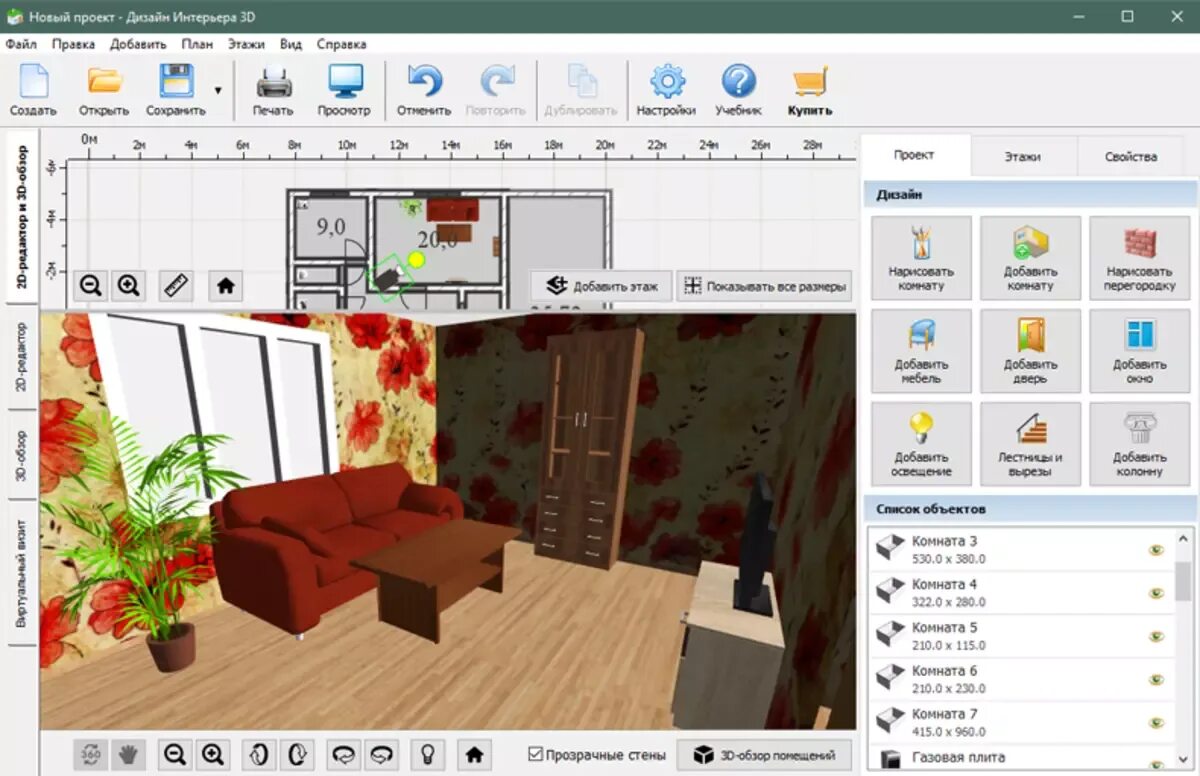The height and width of the screenshot is (776, 1200).
Task: Open the План menu
Action: coord(197,44)
